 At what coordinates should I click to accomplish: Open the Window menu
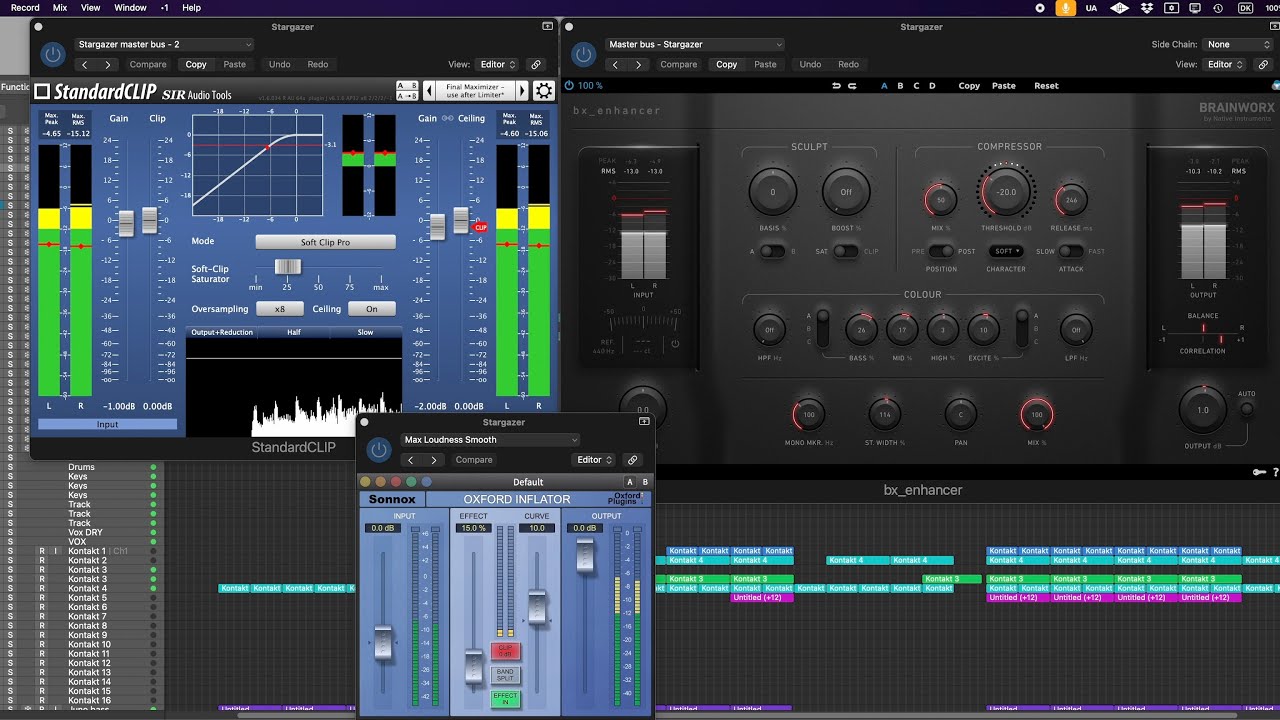(130, 7)
